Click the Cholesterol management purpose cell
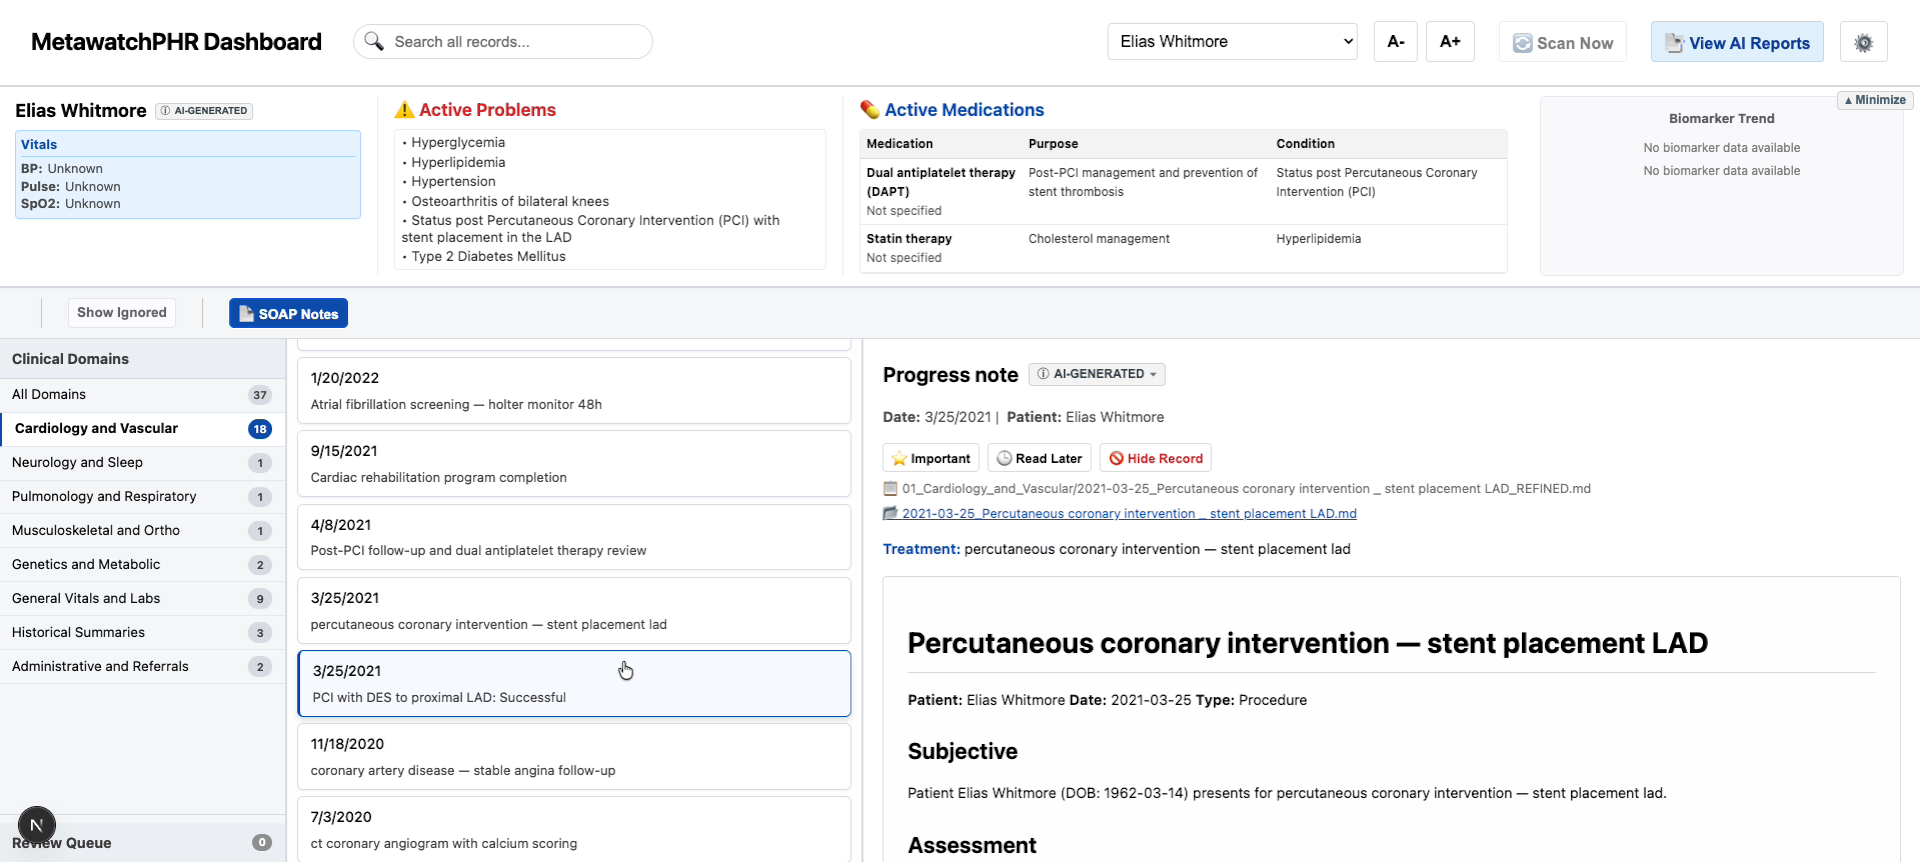This screenshot has height=862, width=1920. pos(1099,239)
